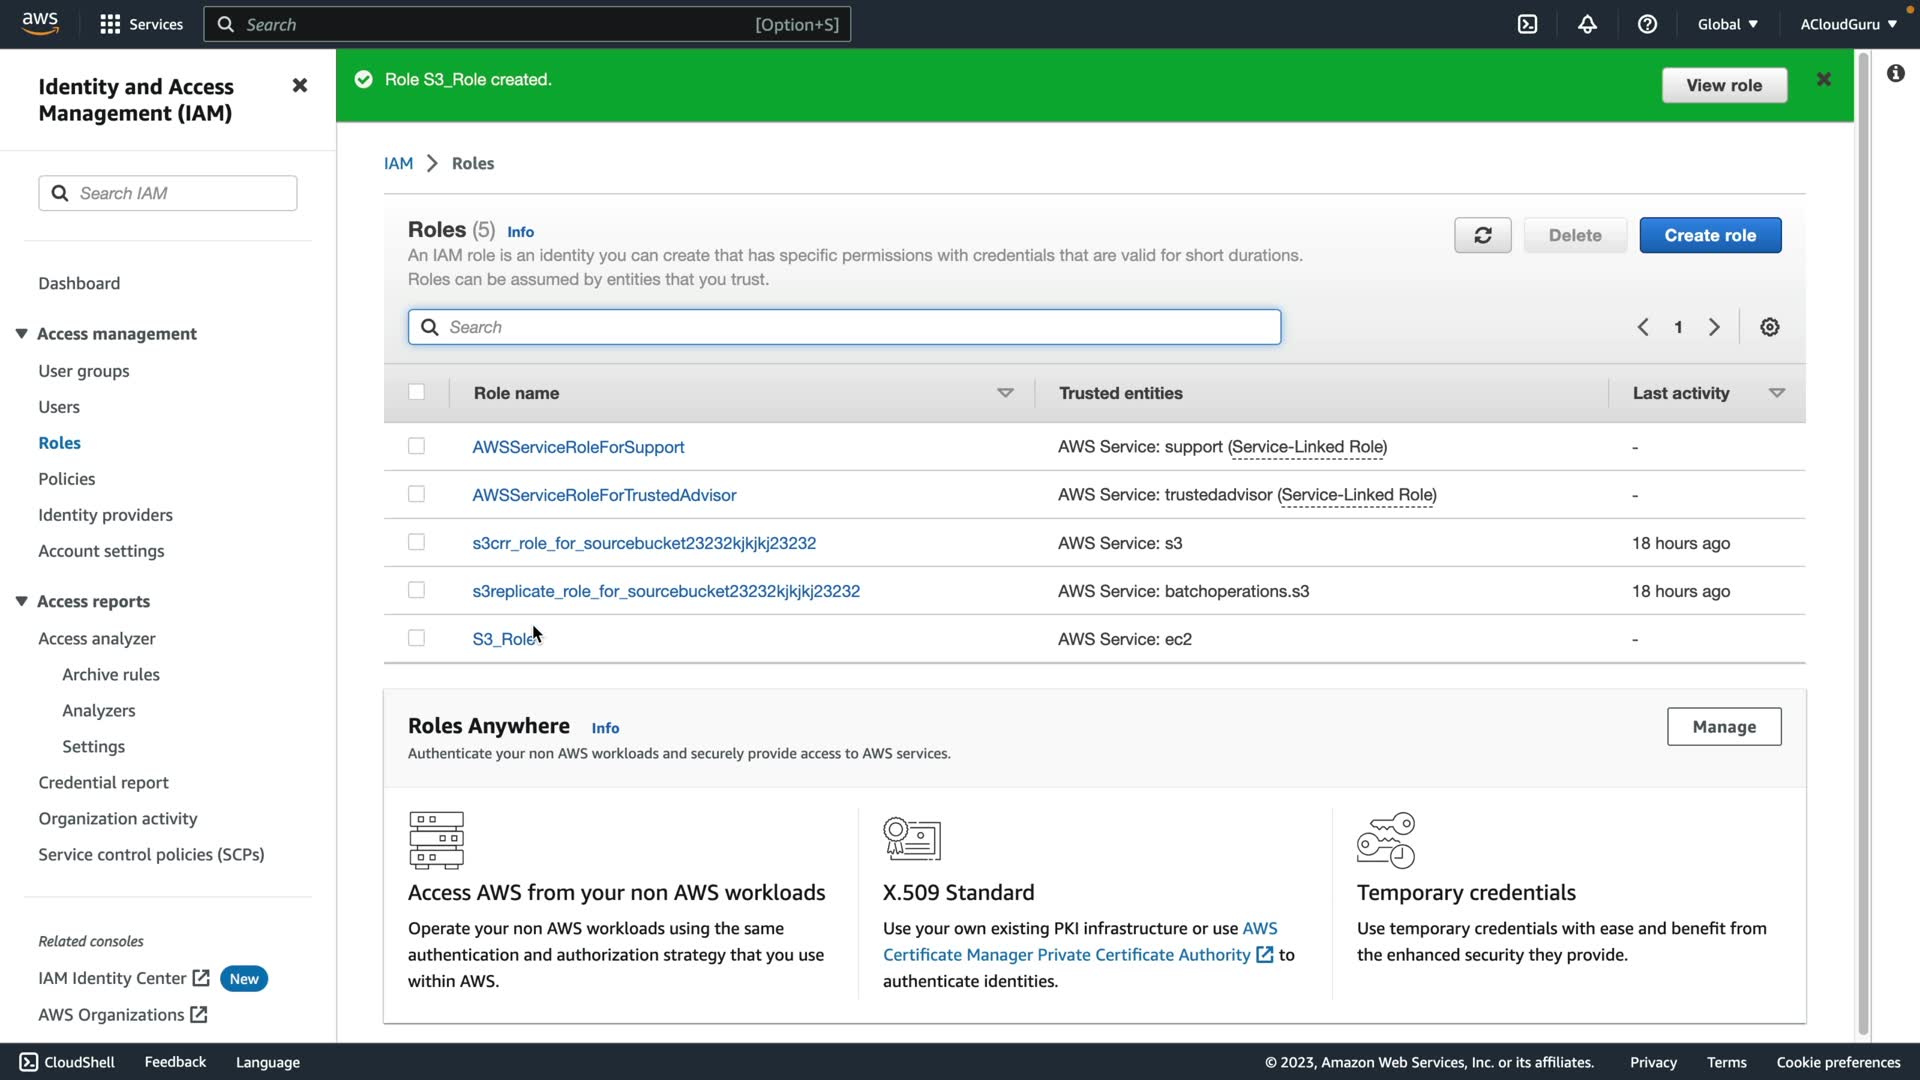1920x1080 pixels.
Task: Open the S3_Role link
Action: [504, 639]
